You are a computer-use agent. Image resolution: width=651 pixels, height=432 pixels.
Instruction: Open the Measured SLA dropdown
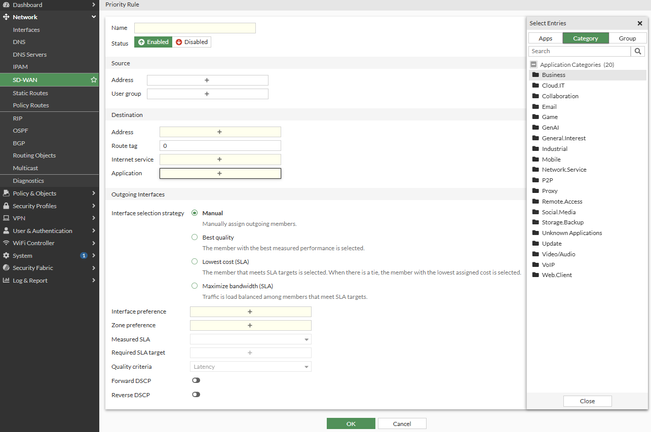point(250,339)
